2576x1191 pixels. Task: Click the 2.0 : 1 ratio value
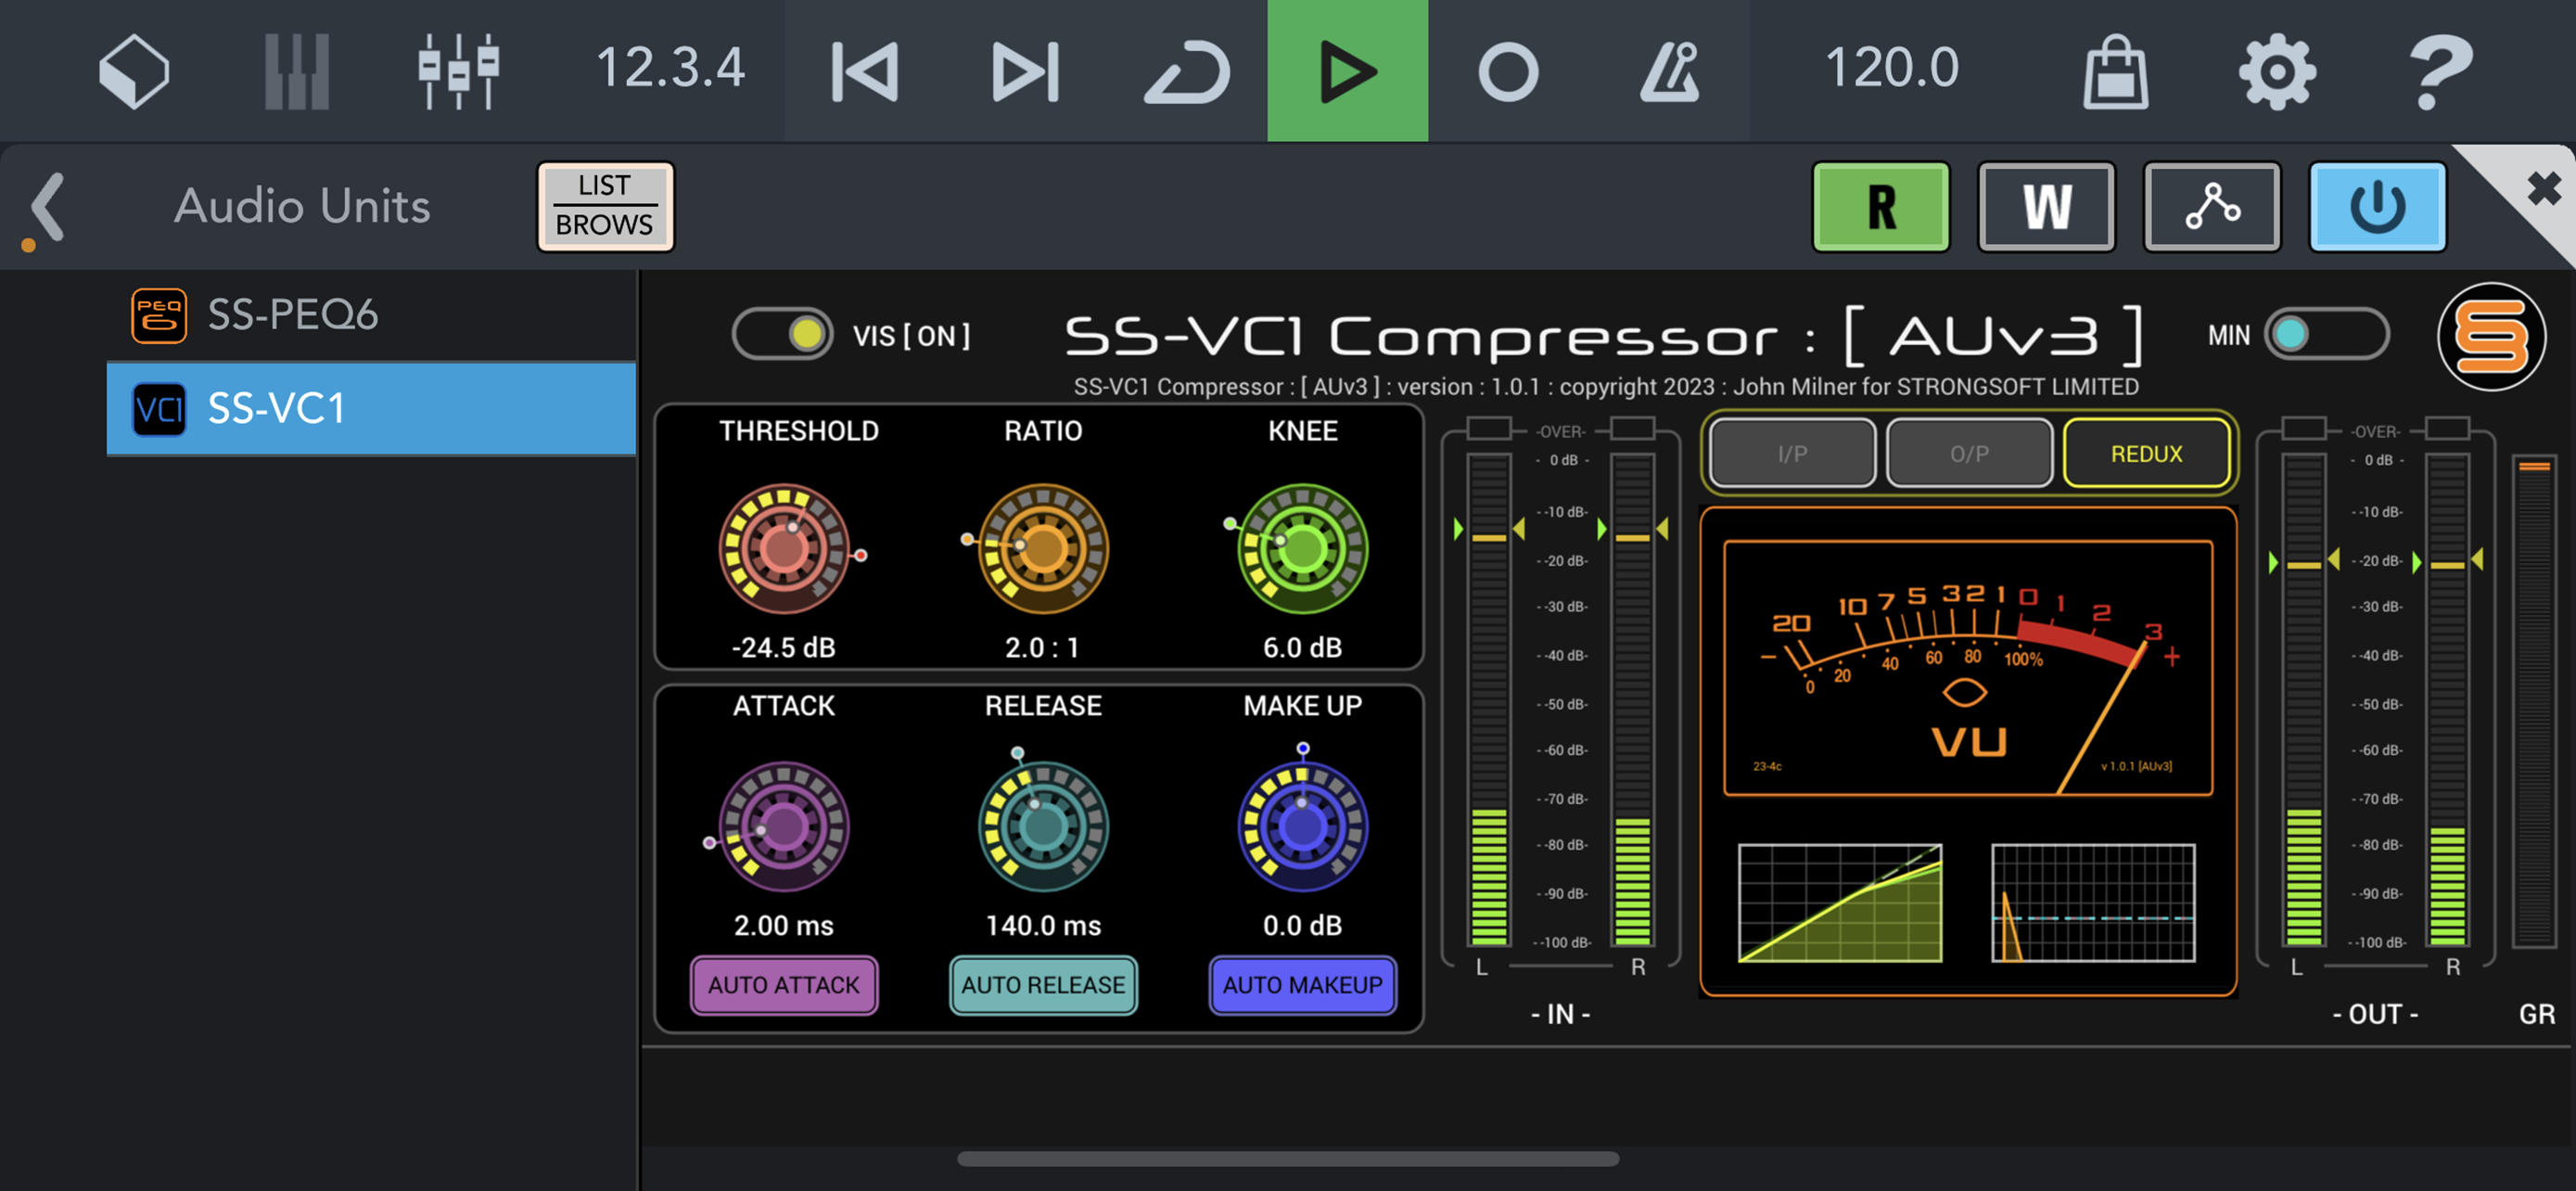coord(1042,648)
